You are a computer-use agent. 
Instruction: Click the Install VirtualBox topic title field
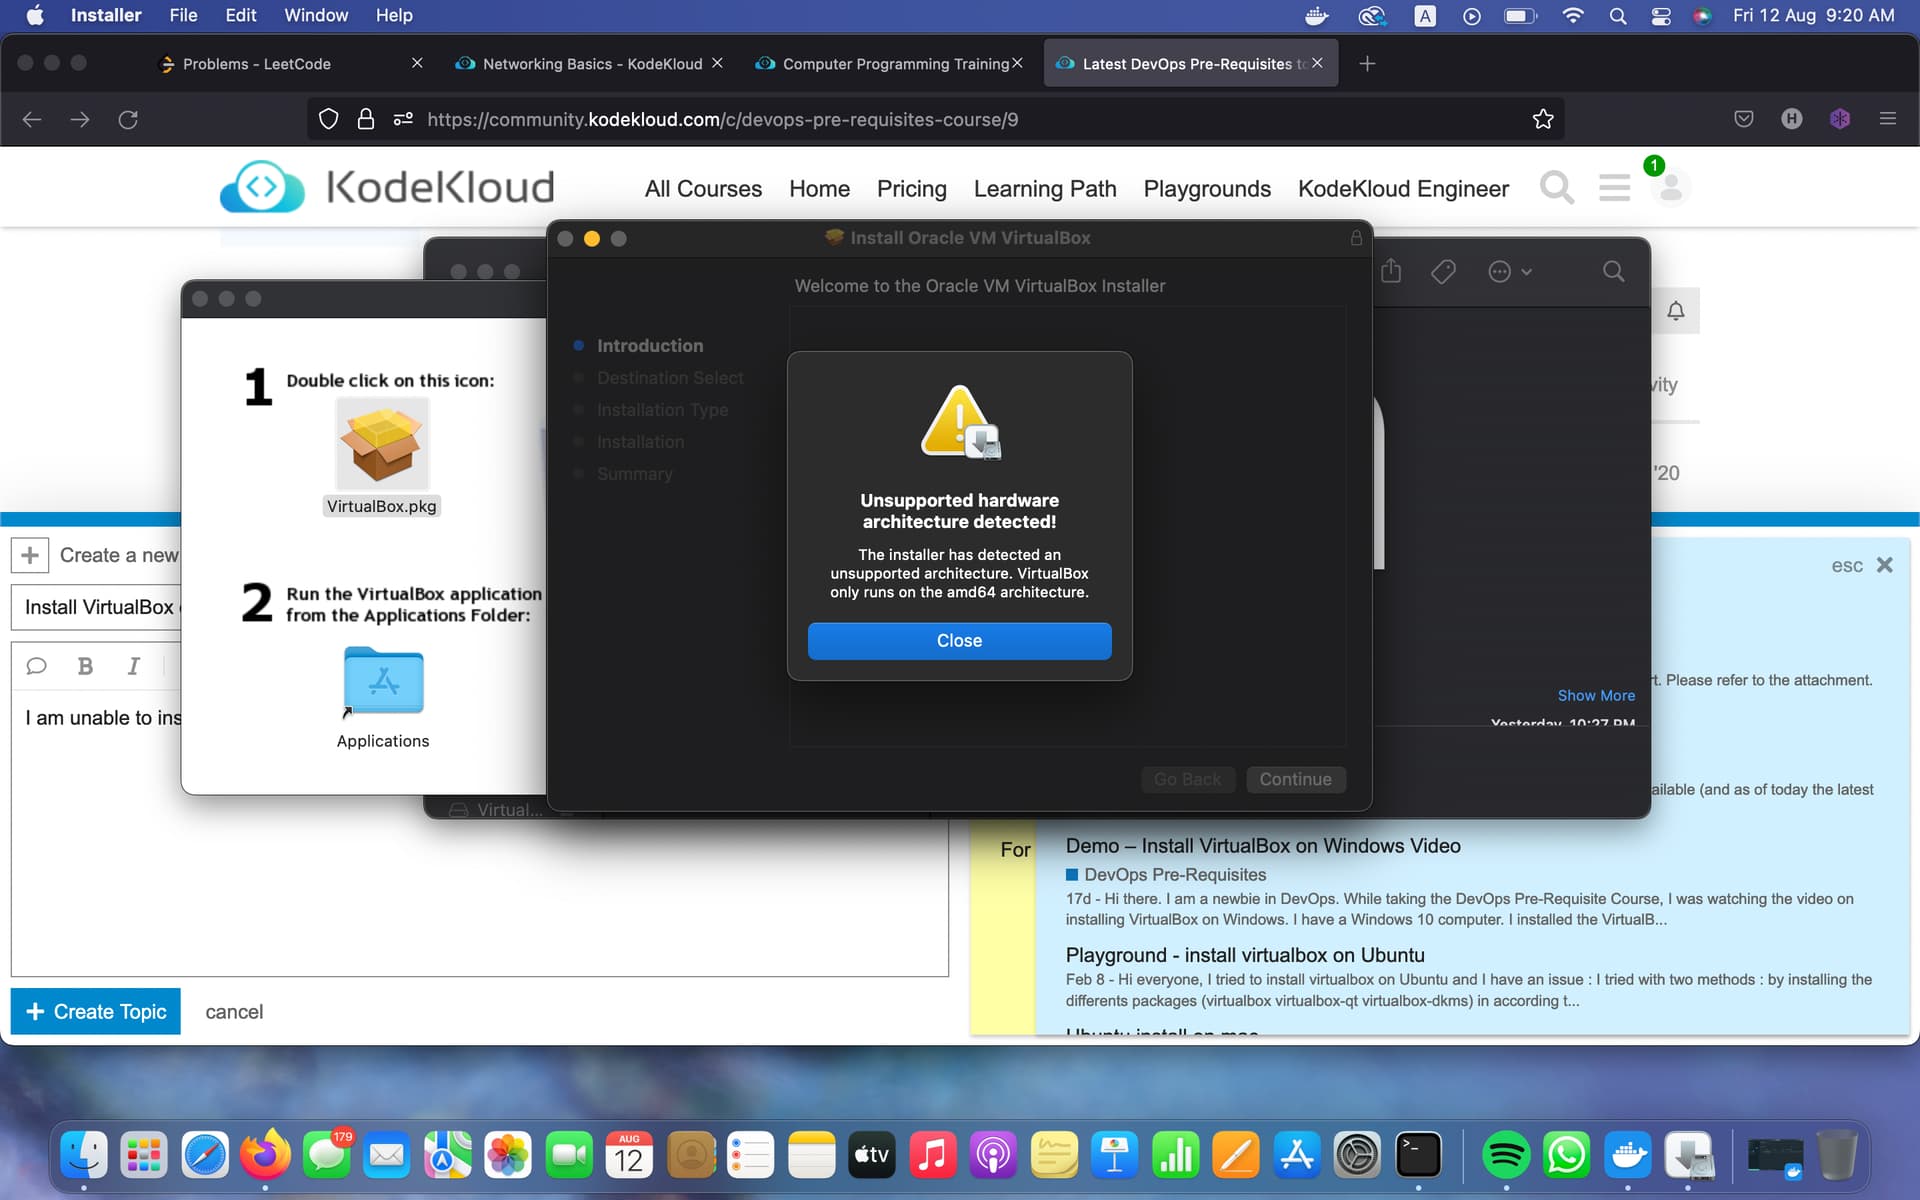pyautogui.click(x=98, y=607)
